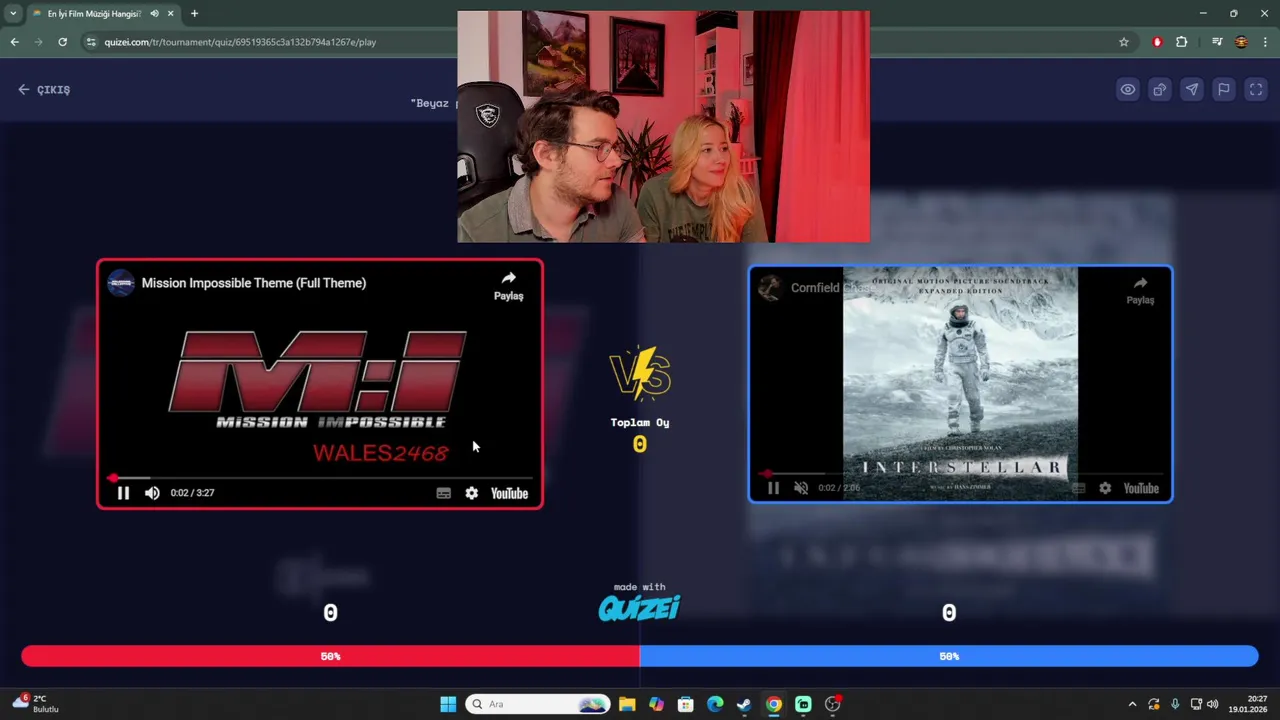The image size is (1280, 720).
Task: Click the Cornfield Chase channel avatar
Action: (x=769, y=288)
